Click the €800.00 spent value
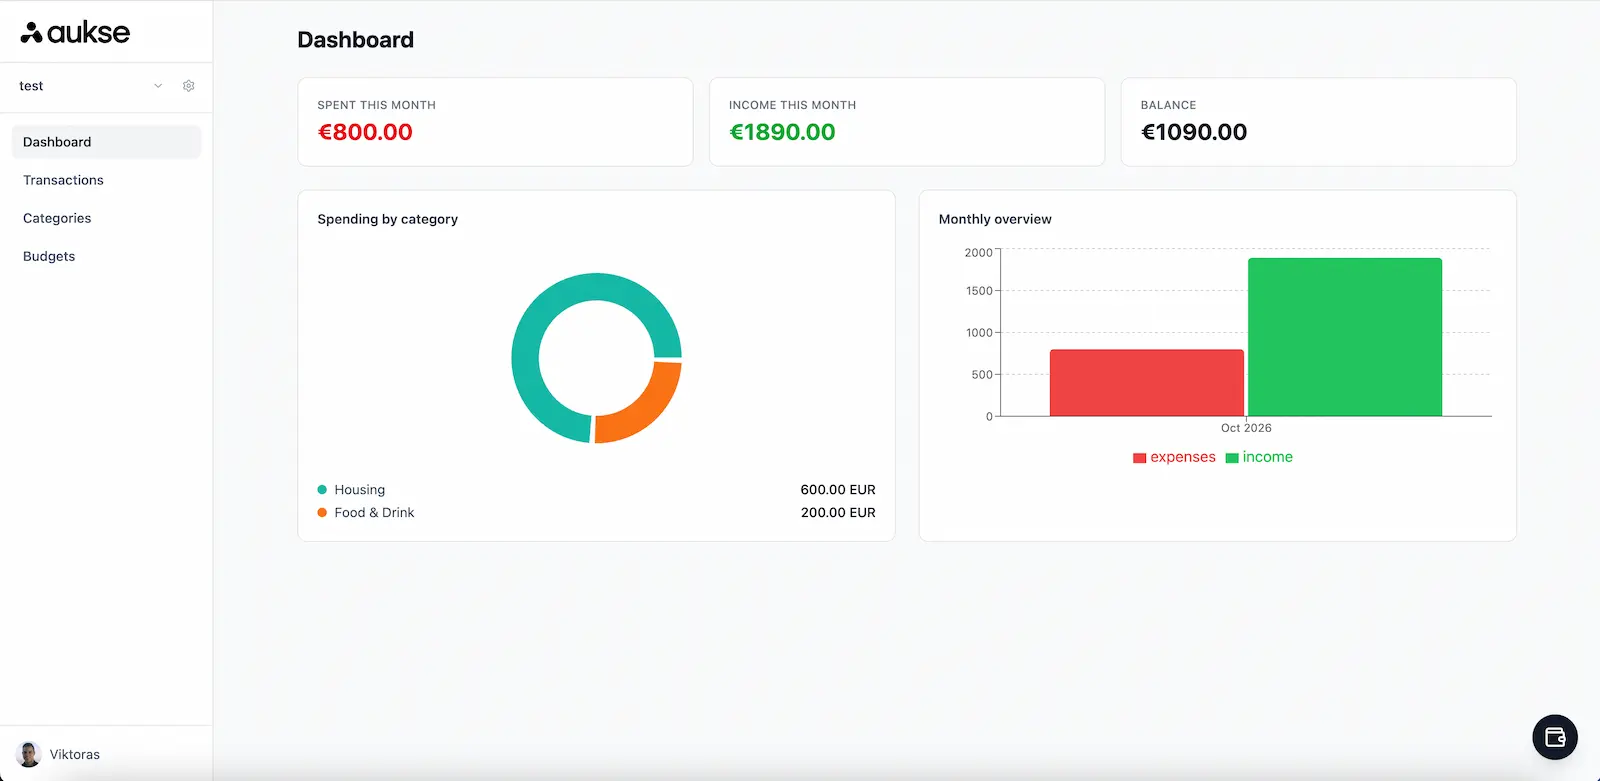1600x781 pixels. click(365, 132)
